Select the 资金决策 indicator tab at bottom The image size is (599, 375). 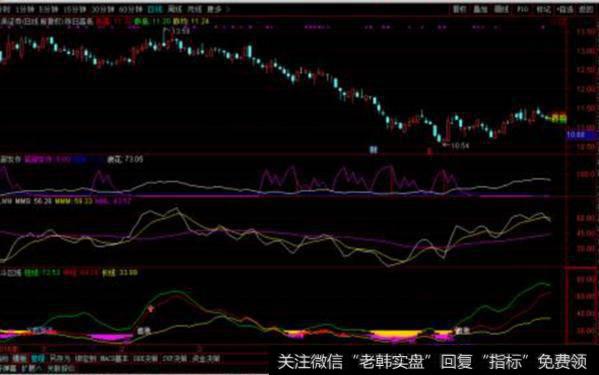click(206, 359)
